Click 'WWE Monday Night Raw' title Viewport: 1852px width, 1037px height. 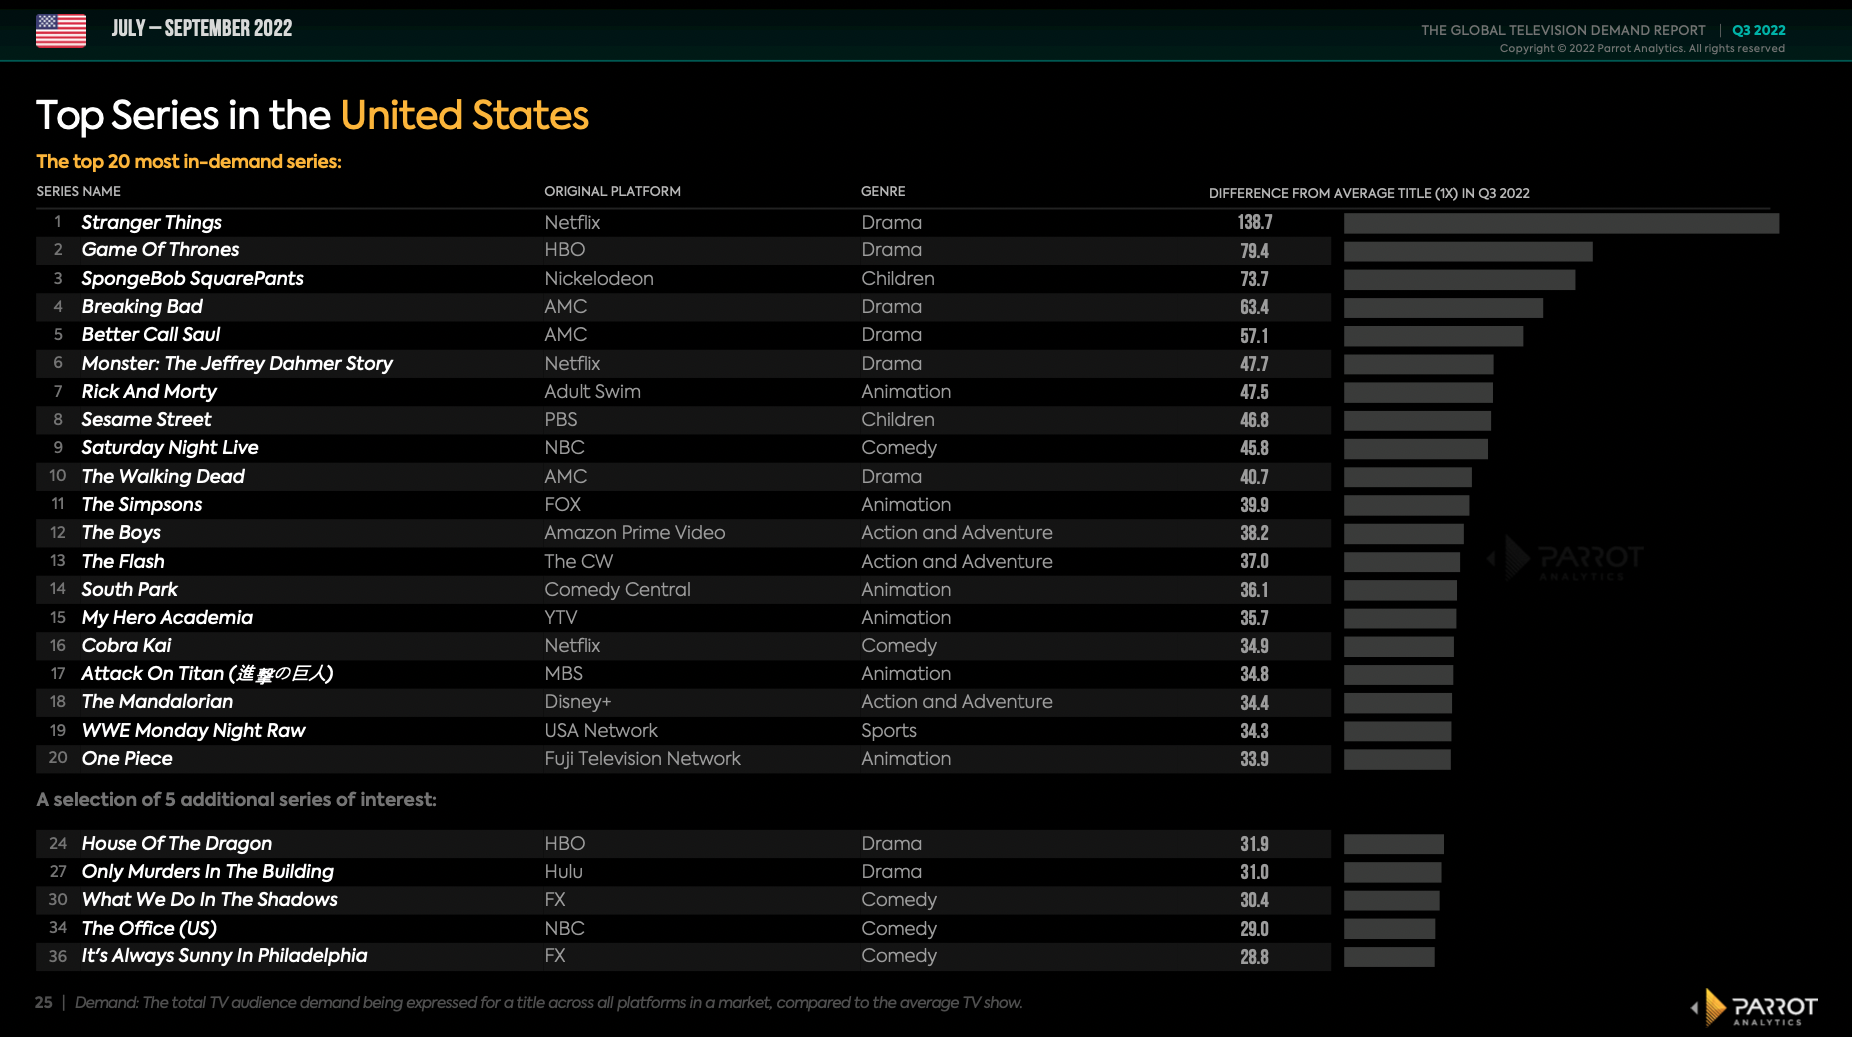point(193,731)
